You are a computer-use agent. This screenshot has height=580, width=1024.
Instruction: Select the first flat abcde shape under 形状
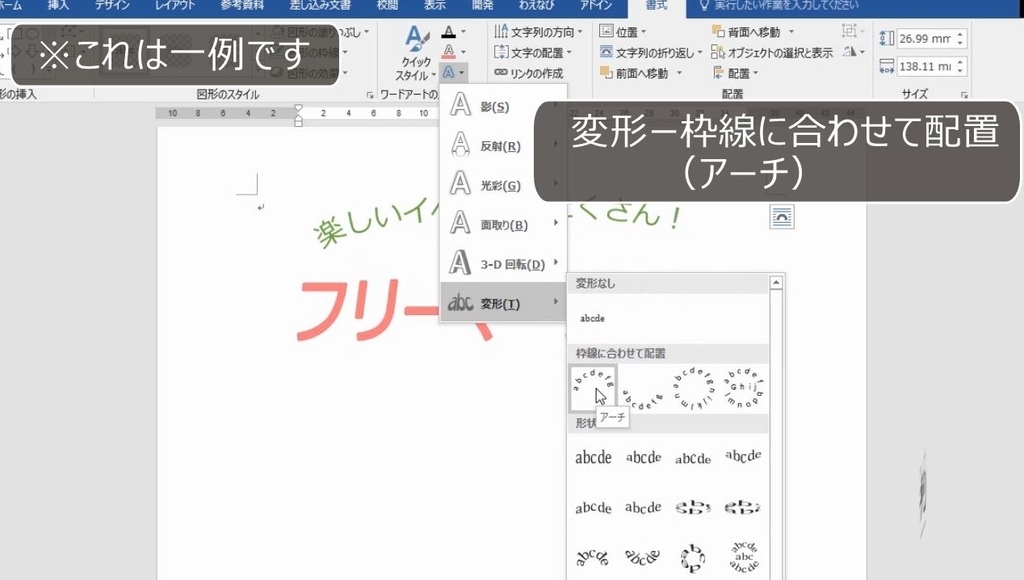tap(593, 457)
